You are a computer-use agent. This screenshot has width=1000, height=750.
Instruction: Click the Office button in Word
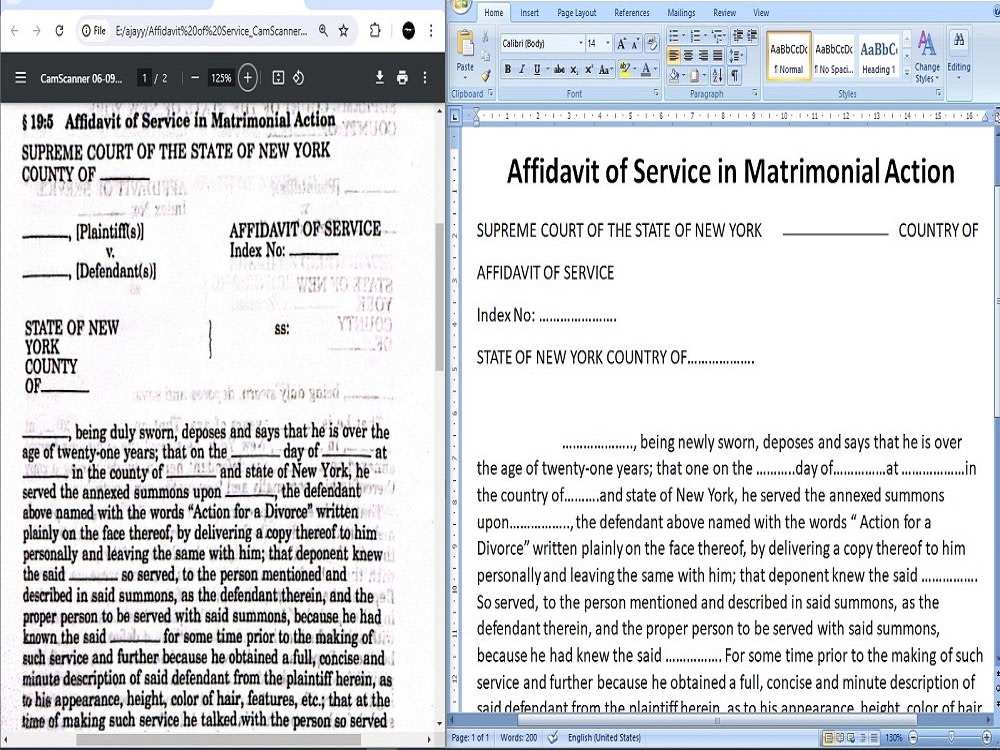point(462,6)
